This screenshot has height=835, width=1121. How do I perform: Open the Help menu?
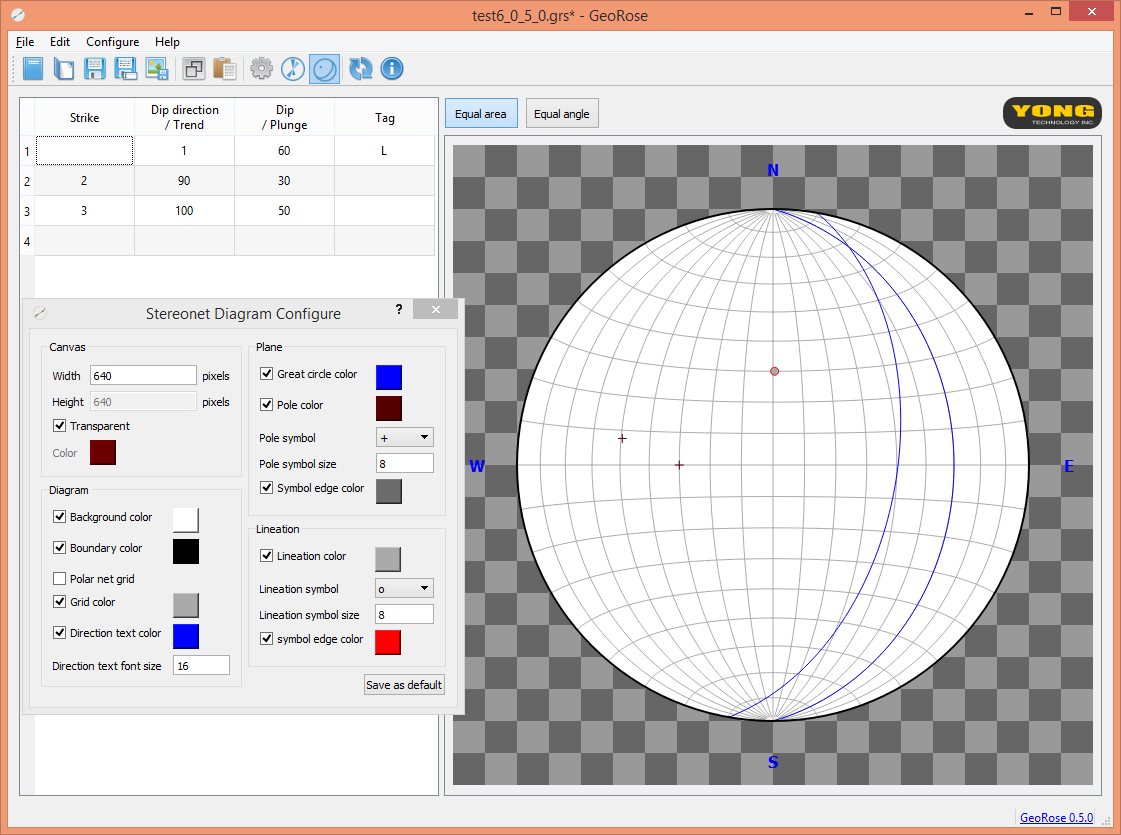pos(167,41)
